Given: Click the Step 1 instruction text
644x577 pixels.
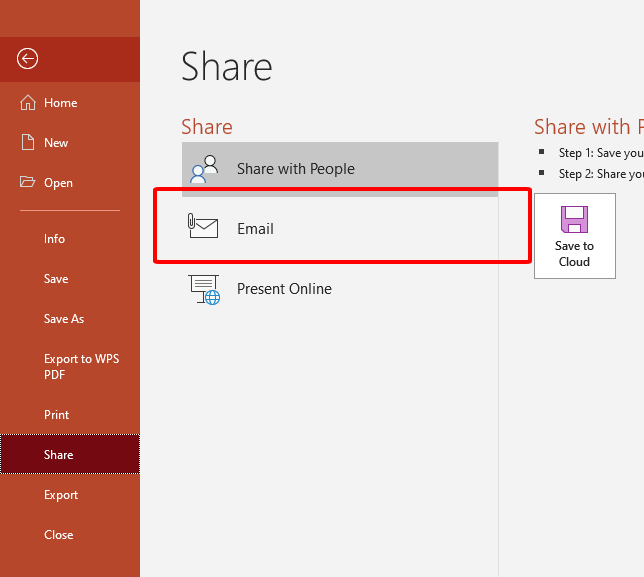Looking at the screenshot, I should tap(601, 153).
